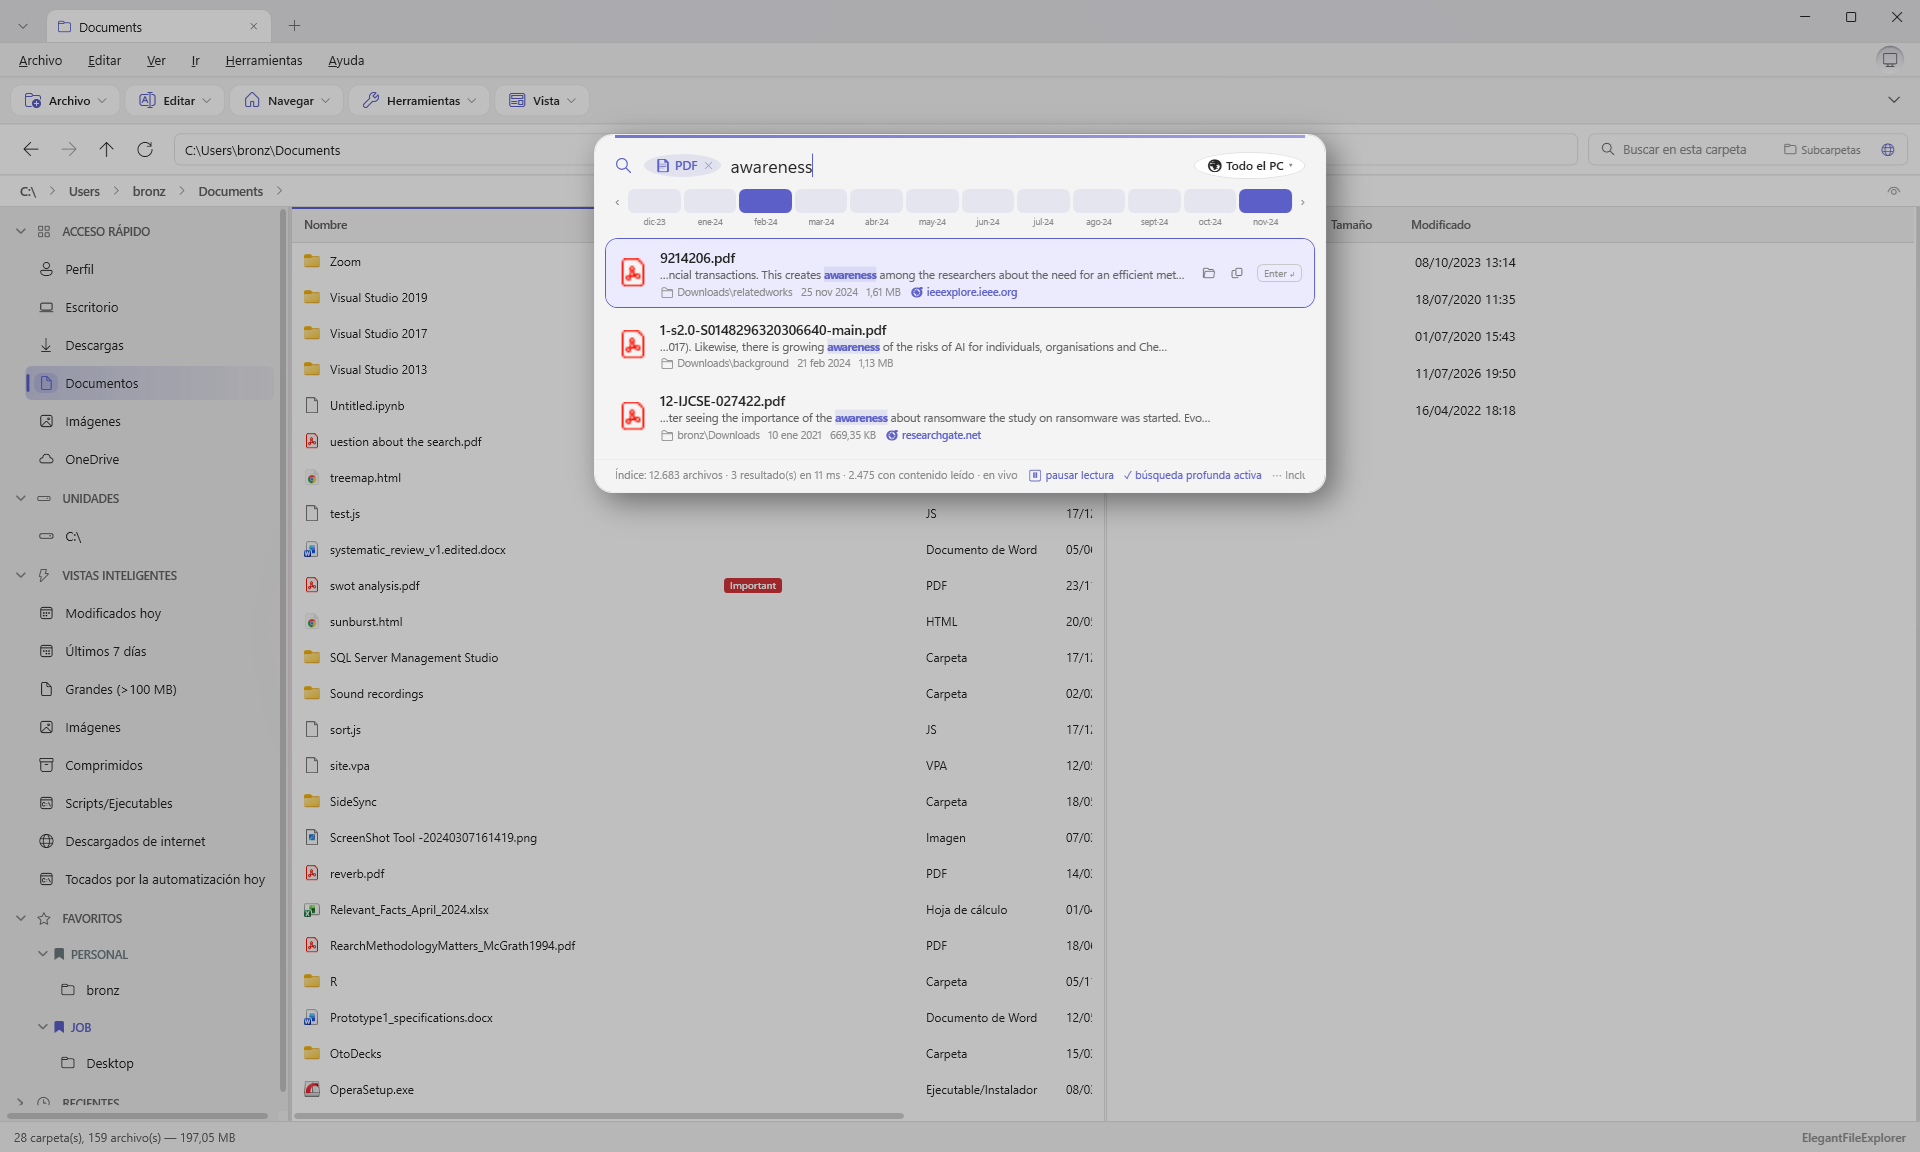The width and height of the screenshot is (1920, 1152).
Task: Open 'Grandes (>100 MB)' smart view
Action: [150, 689]
